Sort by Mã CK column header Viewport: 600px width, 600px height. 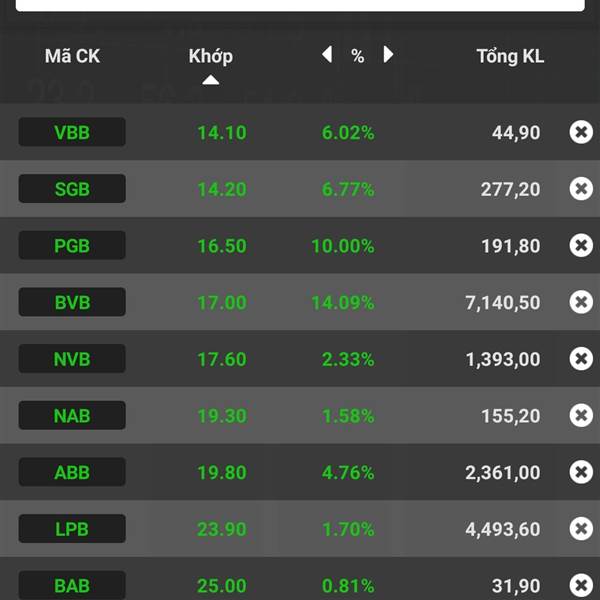click(x=72, y=56)
